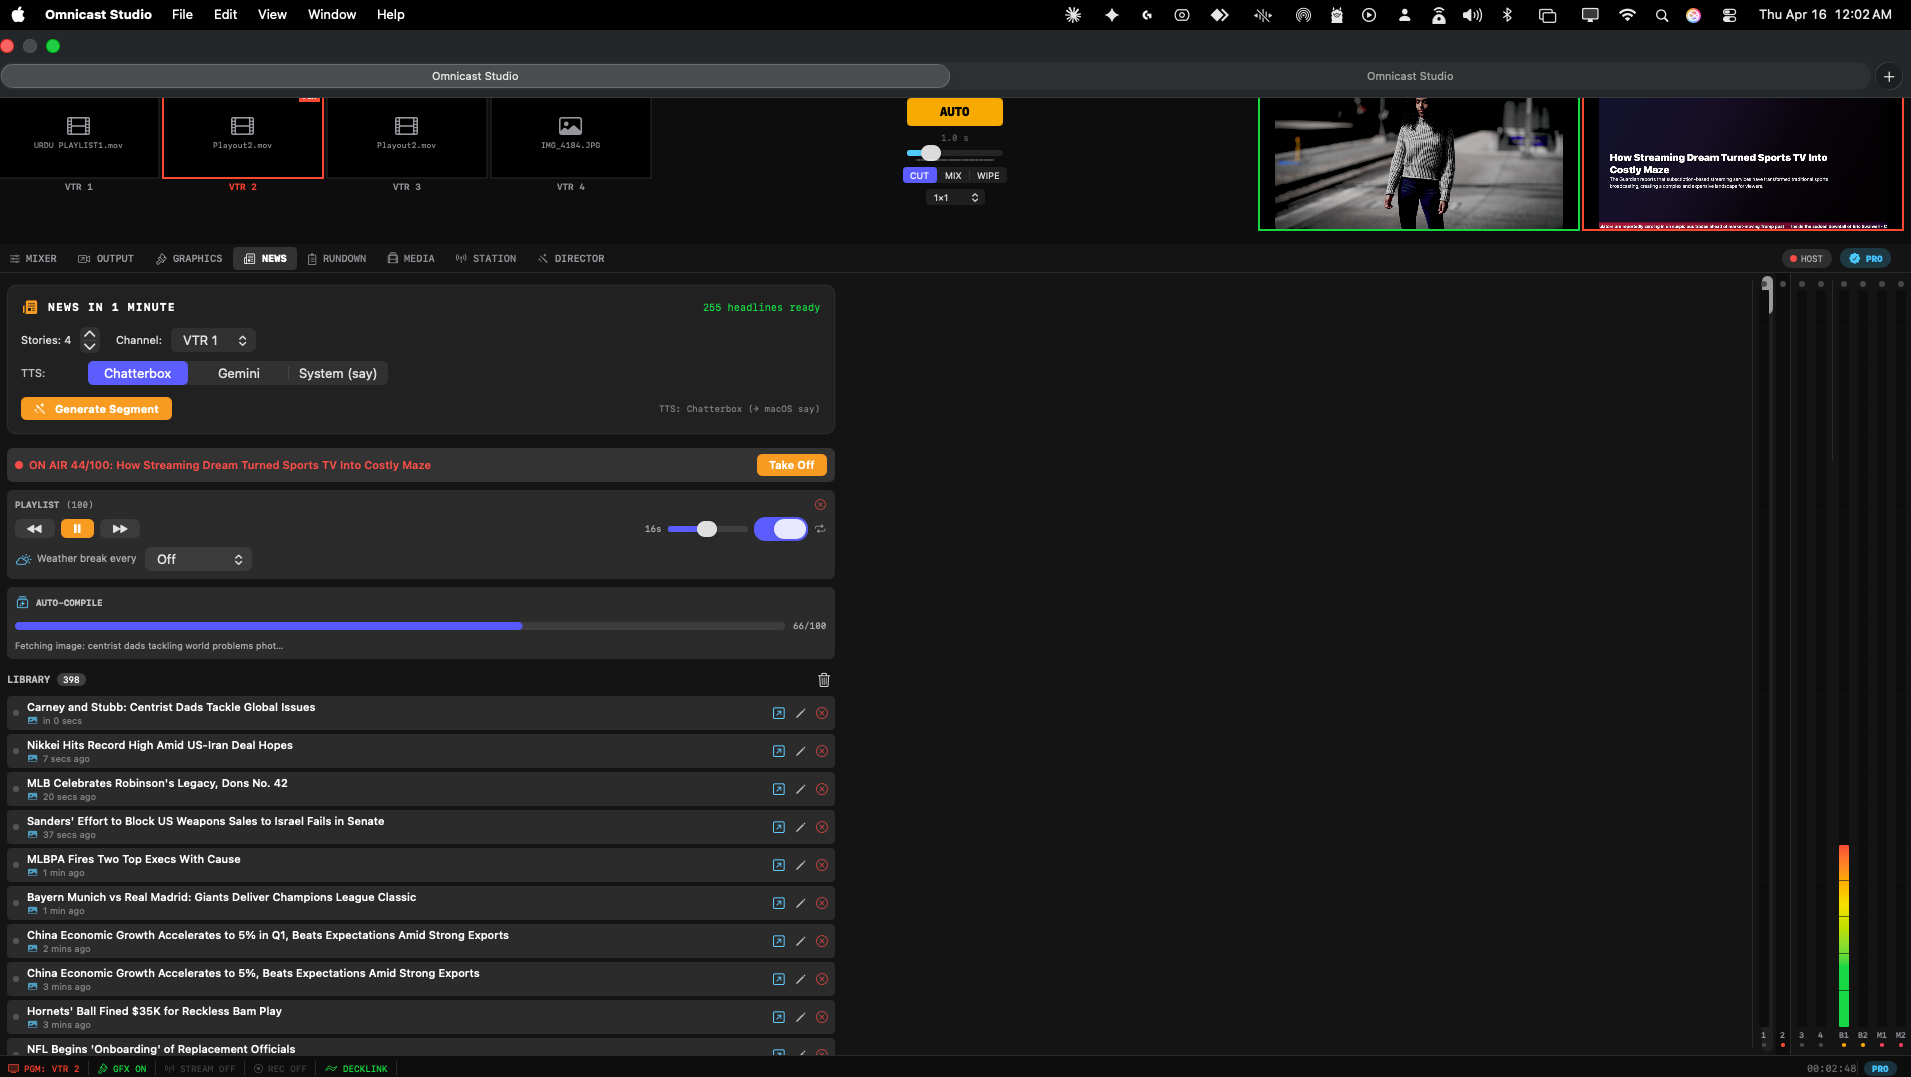1911x1077 pixels.
Task: Switch to the STATION tab
Action: tap(486, 259)
